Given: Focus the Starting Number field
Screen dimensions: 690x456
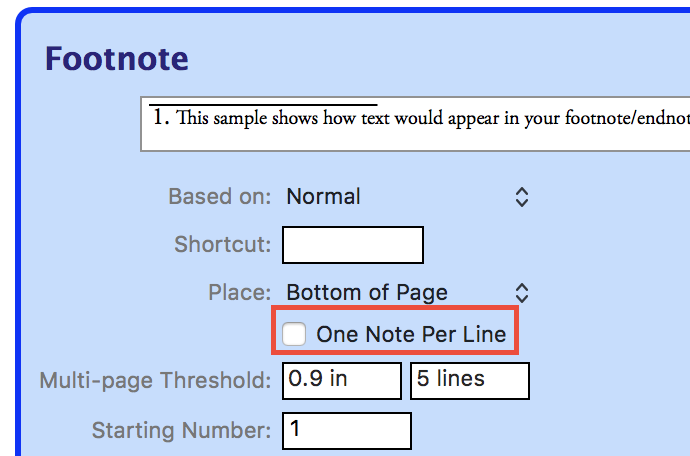Looking at the screenshot, I should click(x=347, y=431).
